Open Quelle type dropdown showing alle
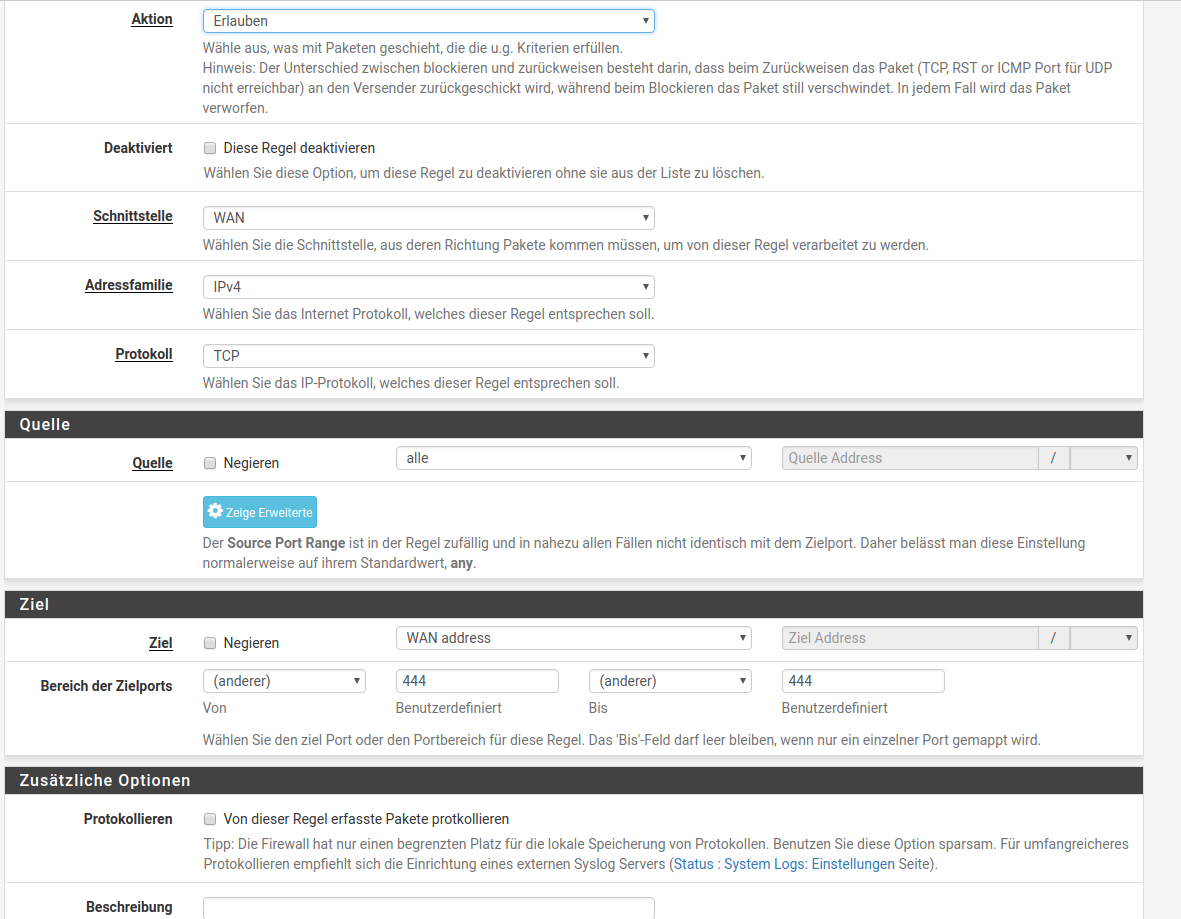Screen dimensions: 1181x919 point(573,458)
